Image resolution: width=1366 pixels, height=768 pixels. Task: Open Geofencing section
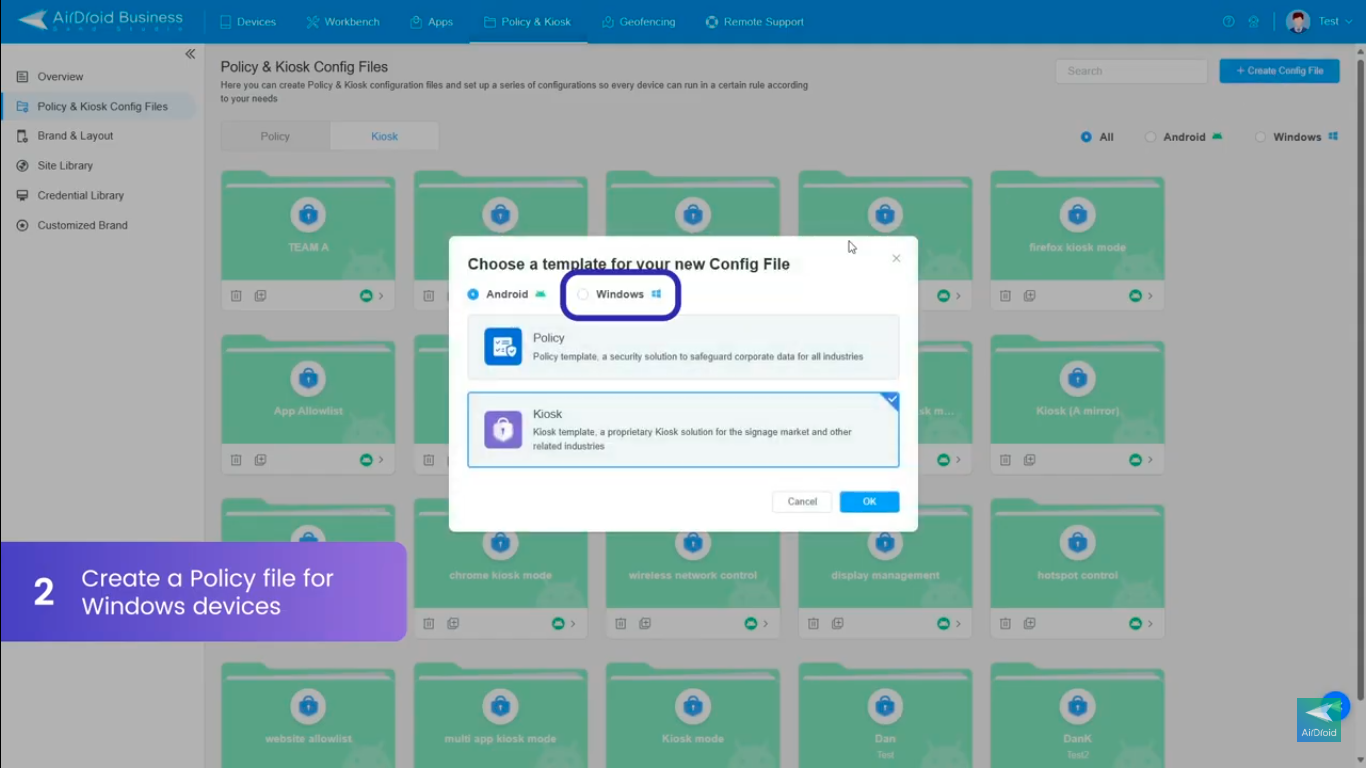coord(638,21)
